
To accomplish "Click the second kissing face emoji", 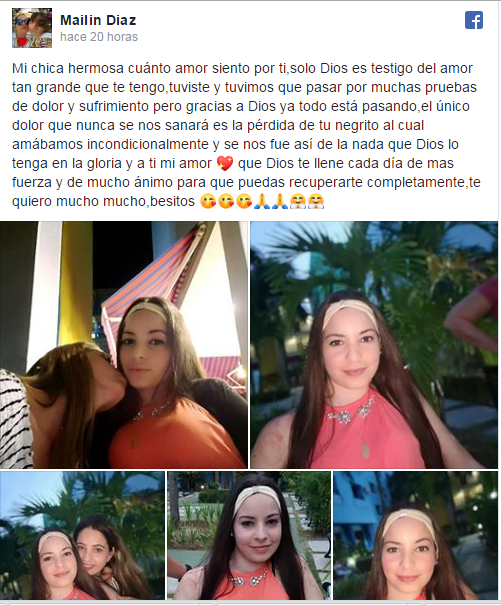I will [226, 201].
